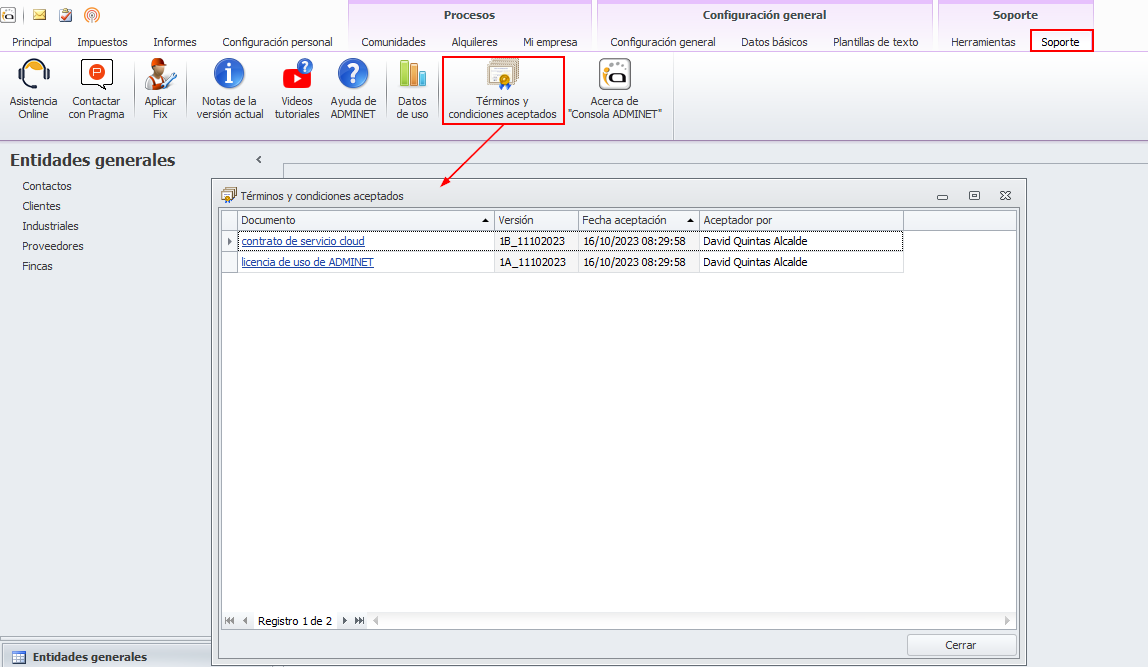Click right arrow of horizontal scrollbar

click(x=1007, y=621)
